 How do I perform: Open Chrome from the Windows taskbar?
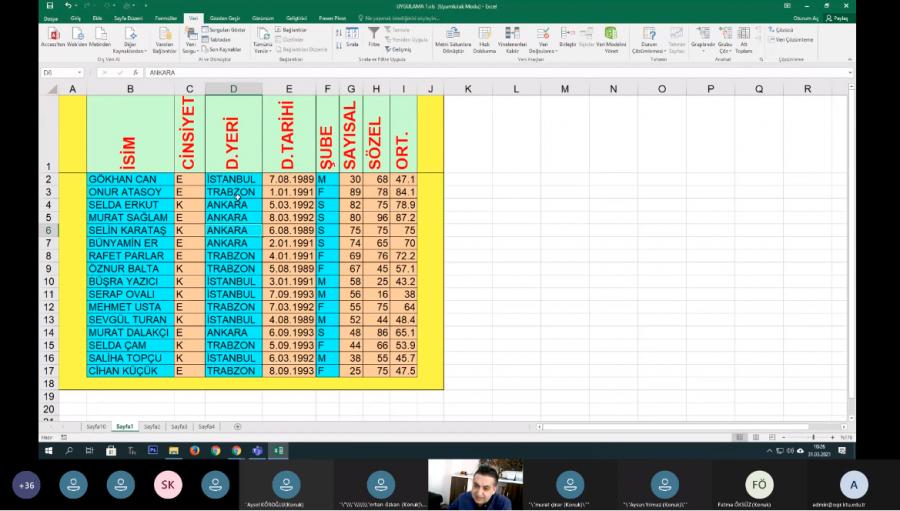tap(215, 451)
